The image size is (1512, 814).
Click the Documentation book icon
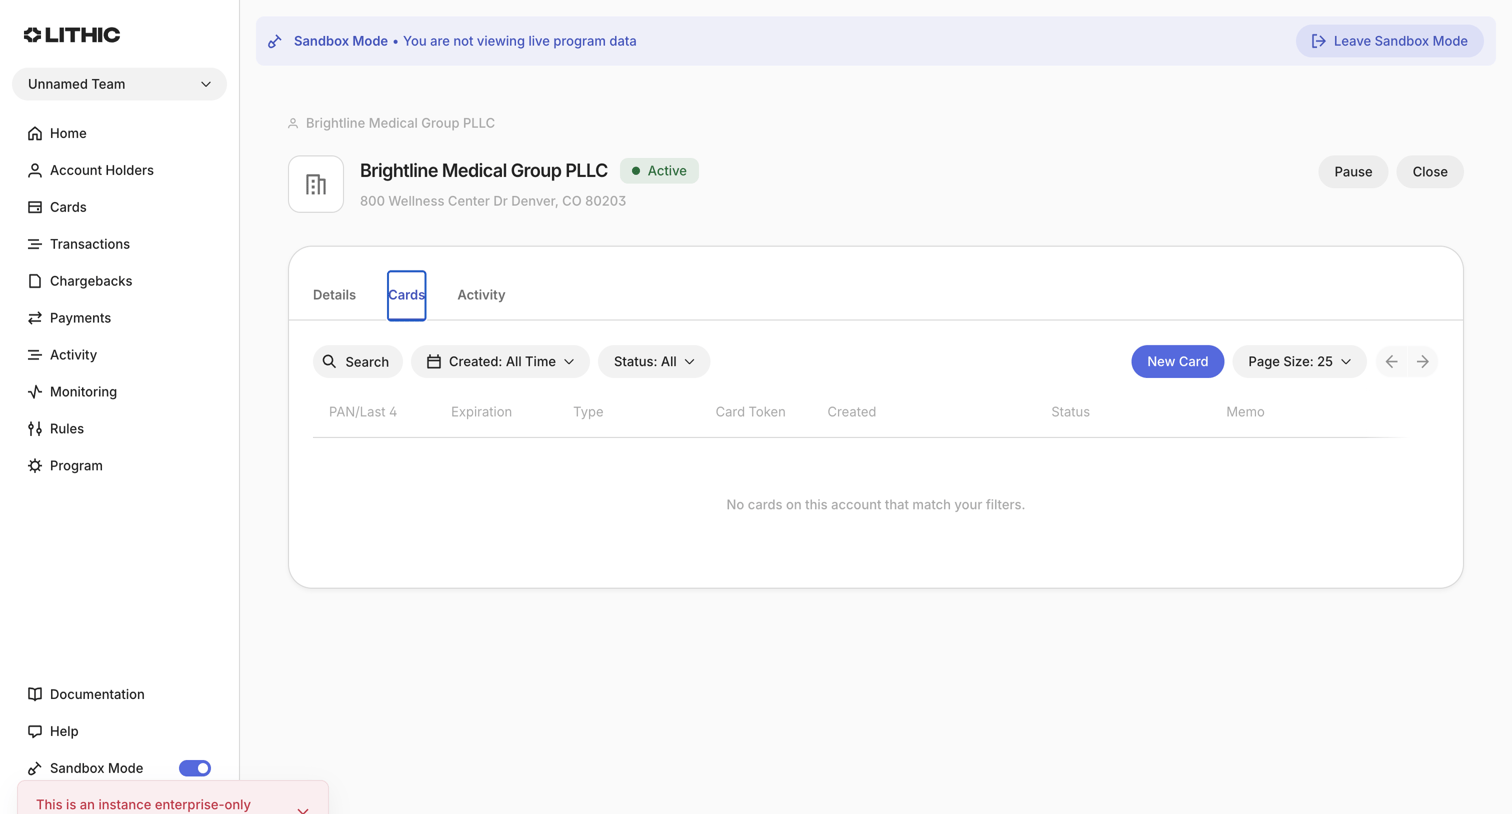coord(35,694)
